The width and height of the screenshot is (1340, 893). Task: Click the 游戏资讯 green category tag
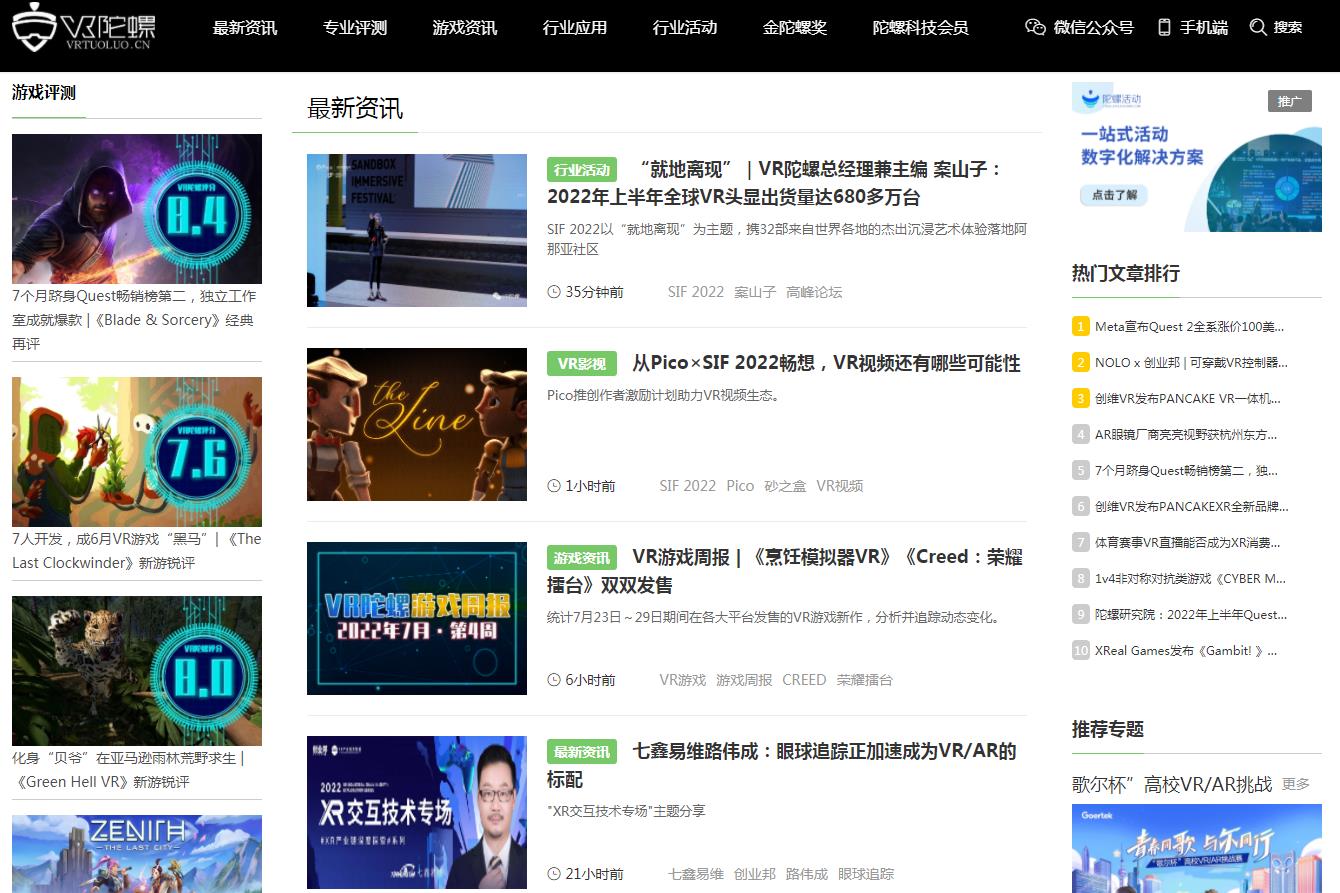click(582, 558)
